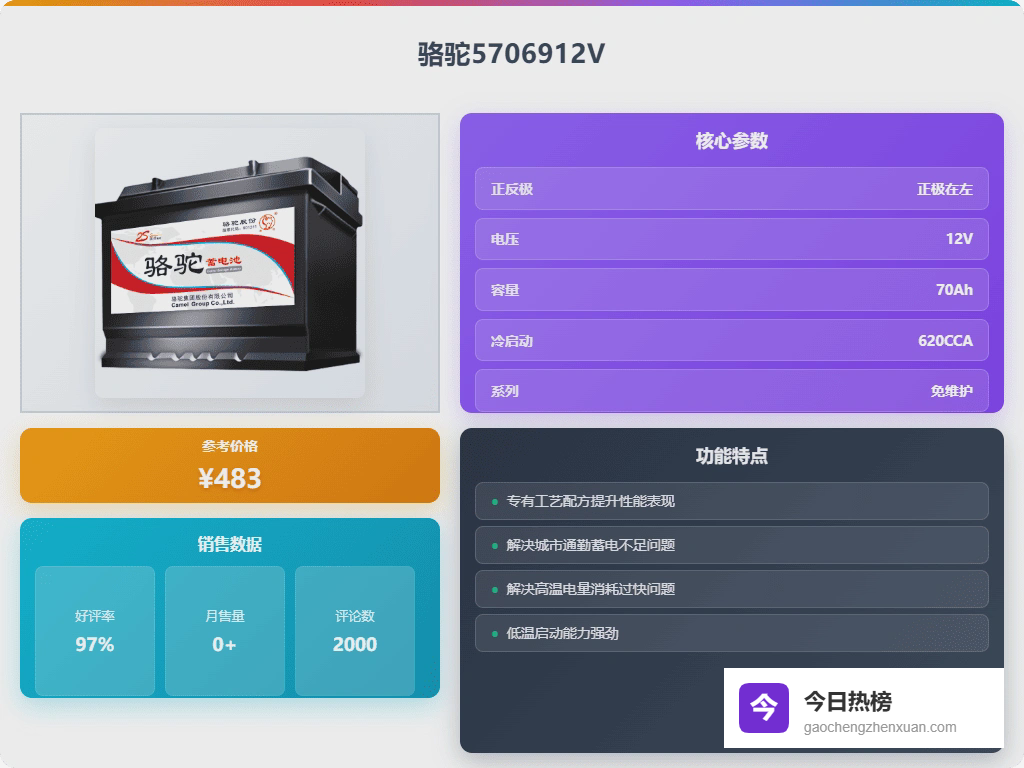Select the 系列 免维护 parameter row

[731, 390]
